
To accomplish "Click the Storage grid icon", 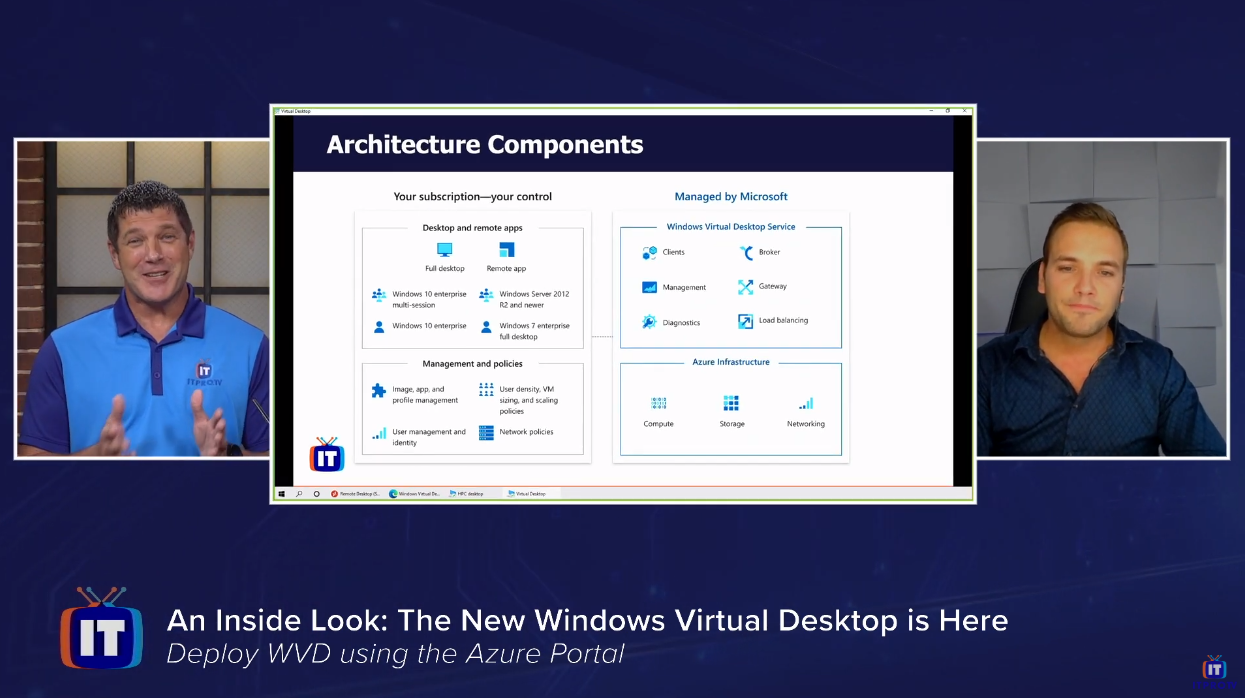I will click(x=731, y=402).
